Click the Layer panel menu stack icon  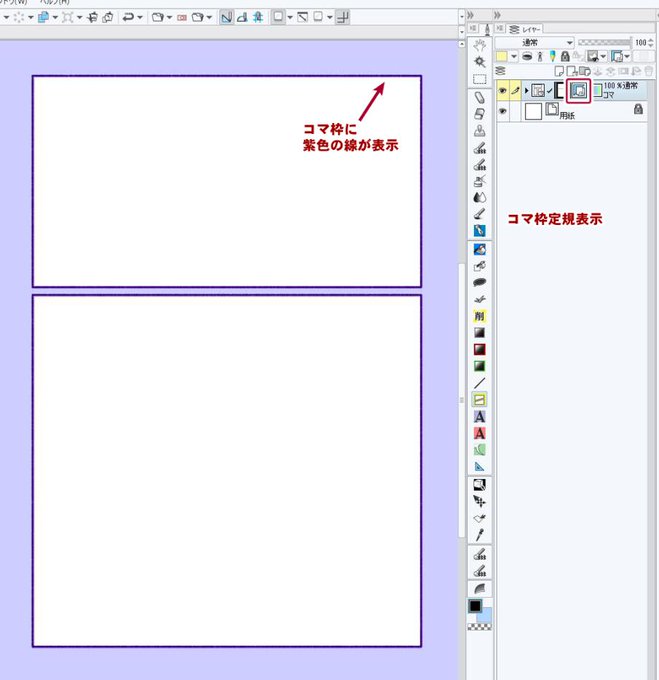[x=500, y=70]
